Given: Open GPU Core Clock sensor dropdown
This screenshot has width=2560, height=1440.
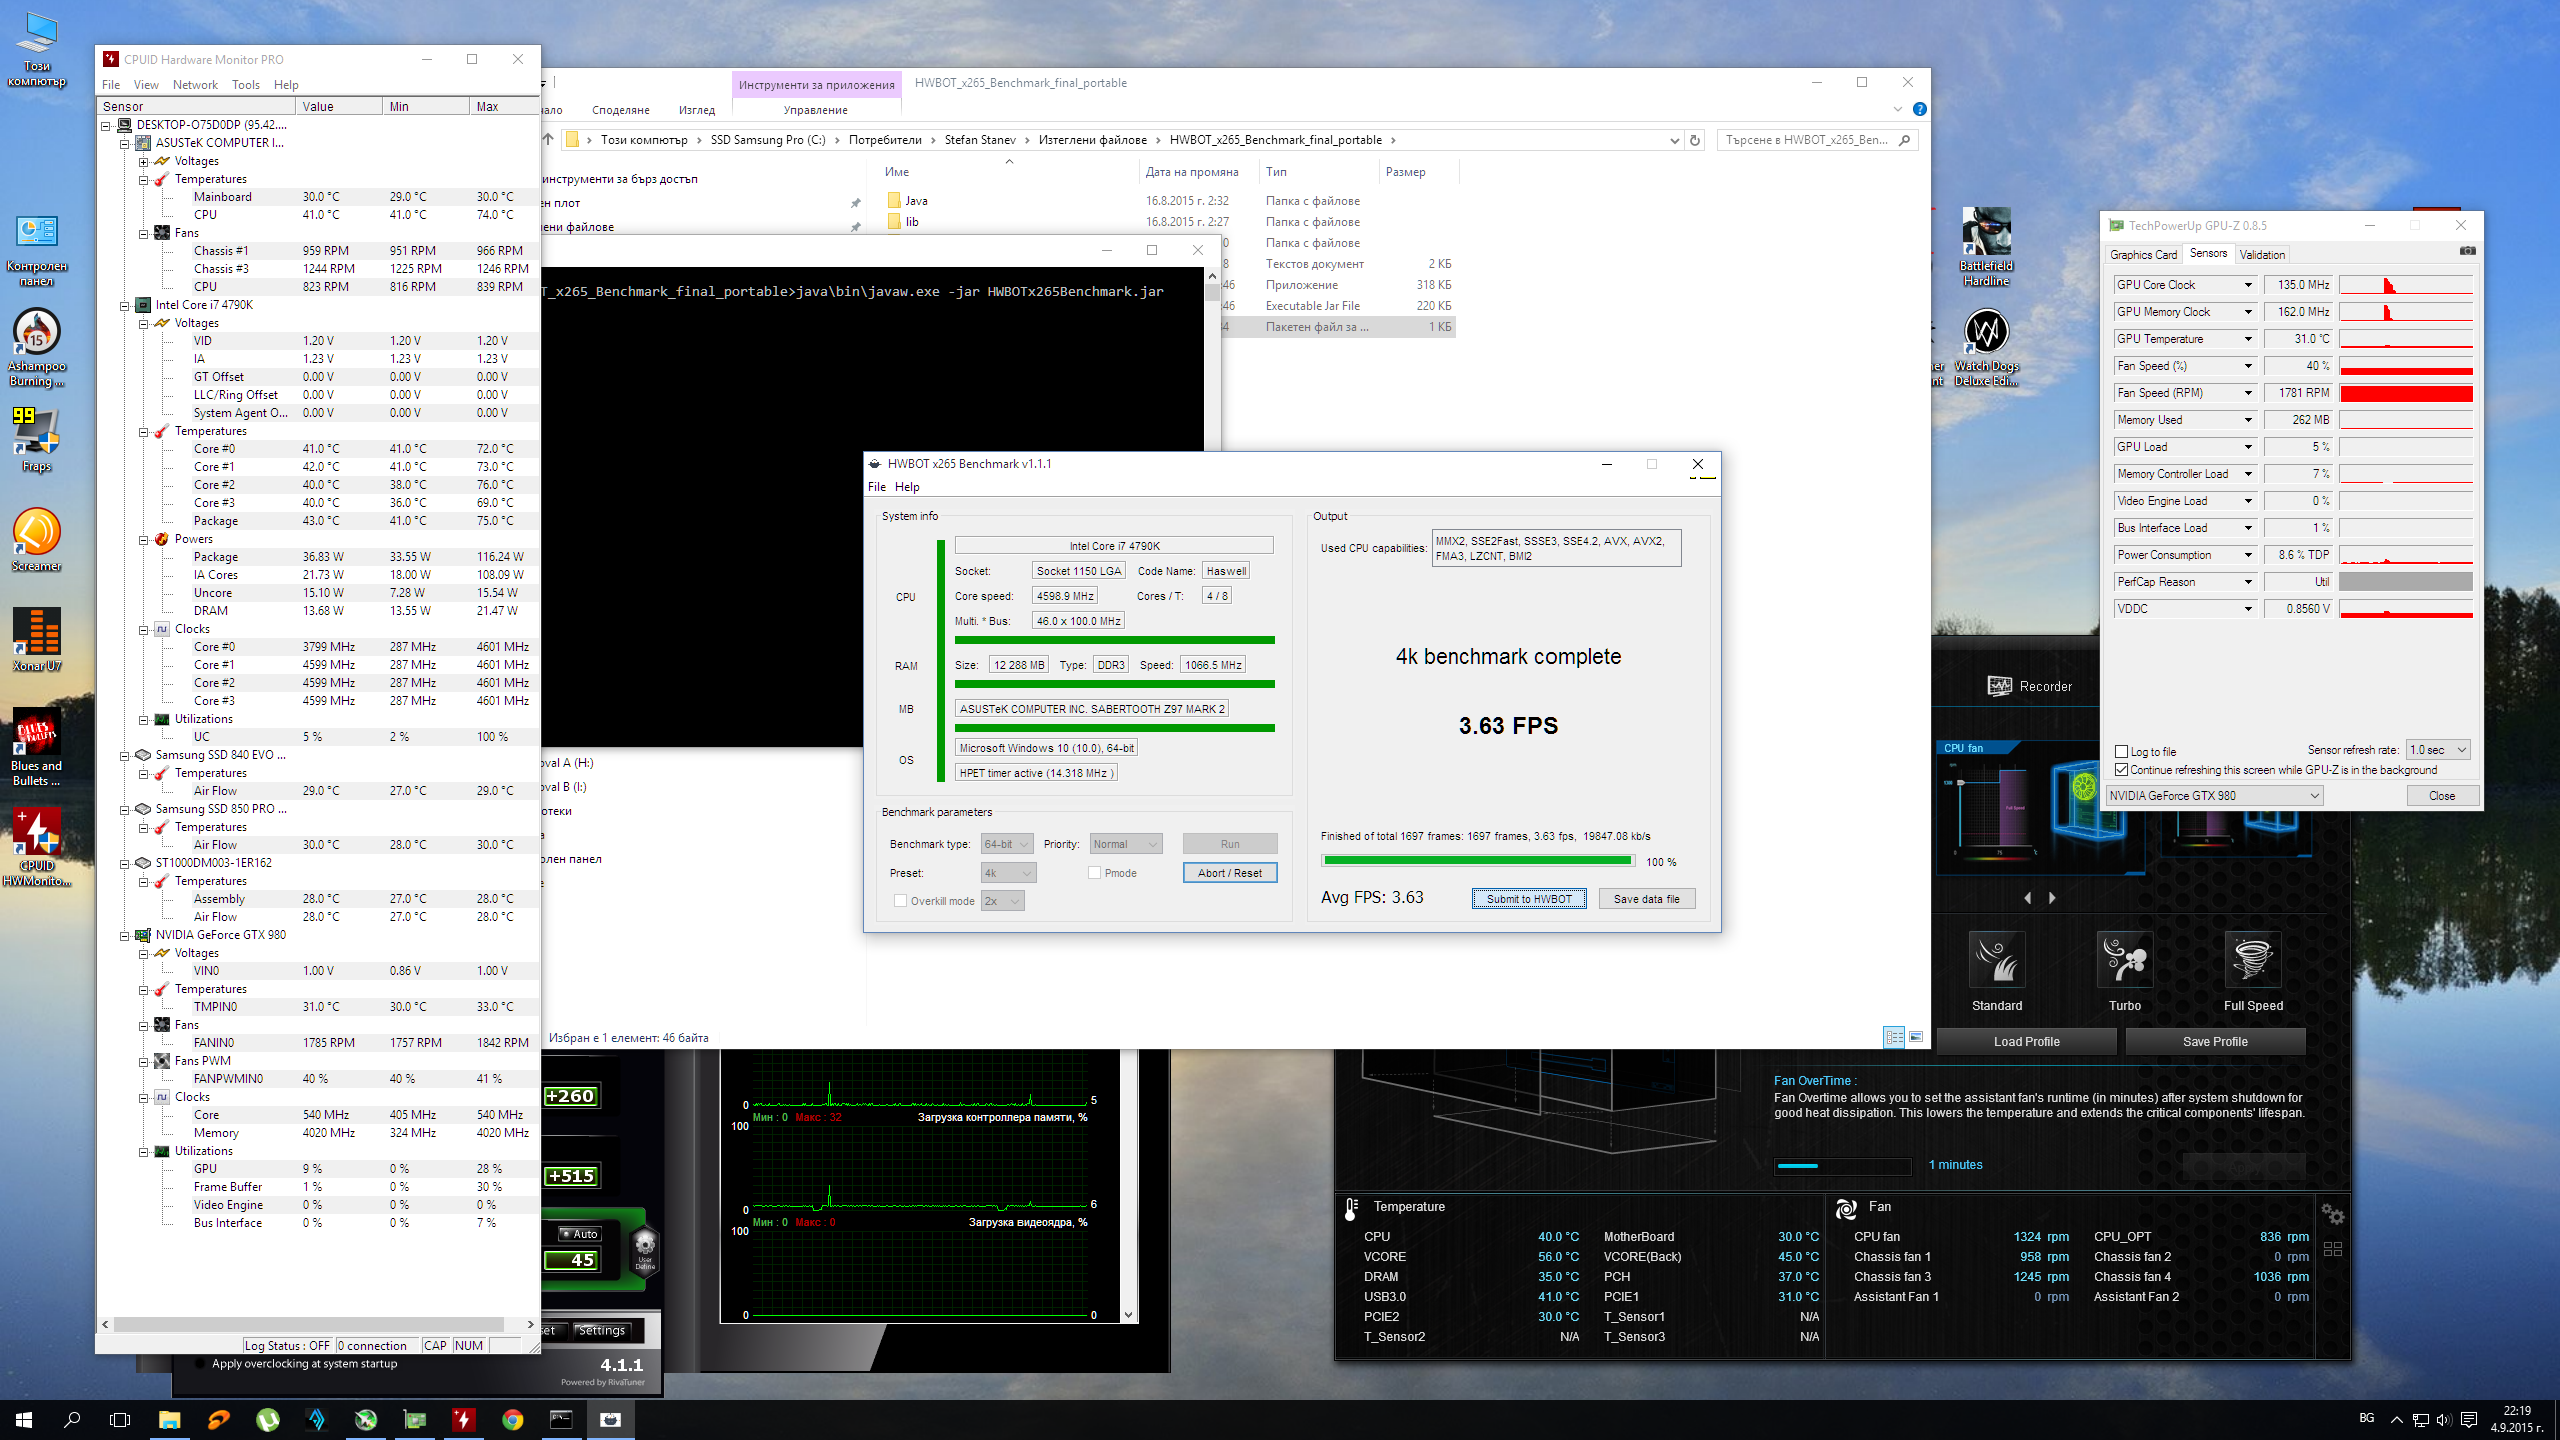Looking at the screenshot, I should [x=2248, y=285].
